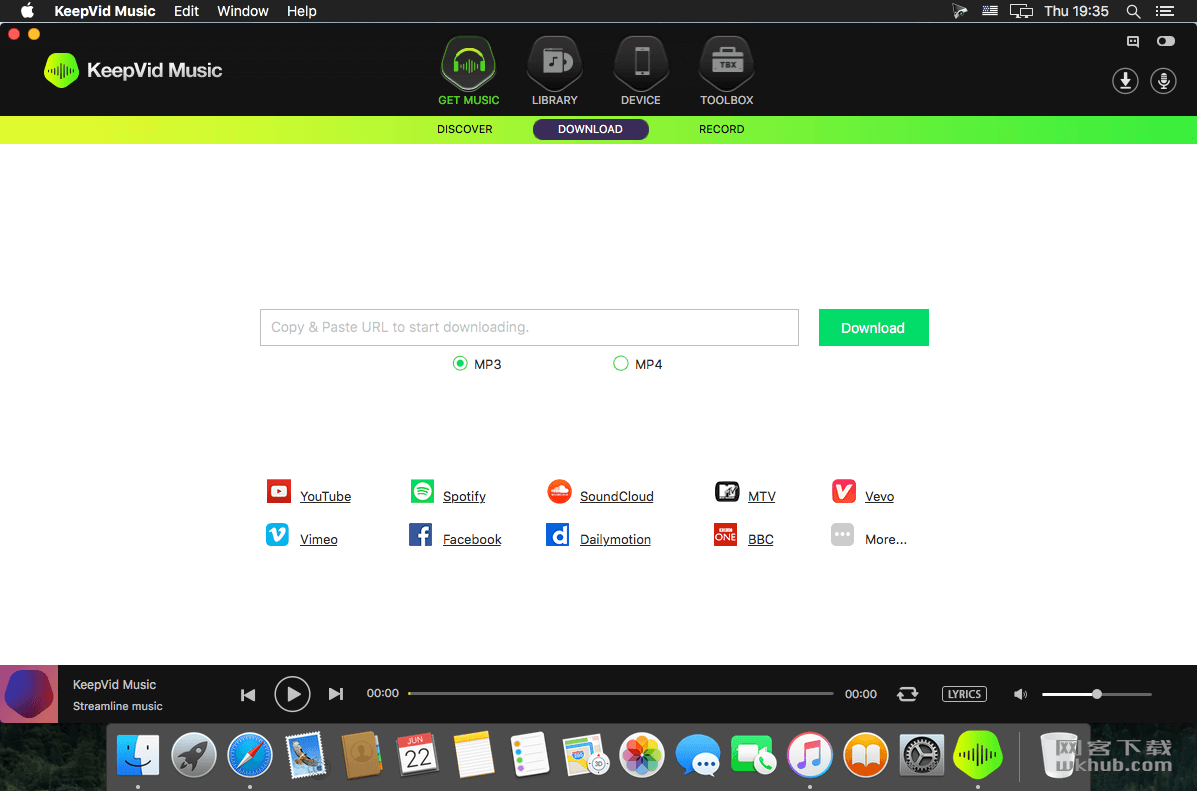Click the Facebook icon

pyautogui.click(x=421, y=534)
